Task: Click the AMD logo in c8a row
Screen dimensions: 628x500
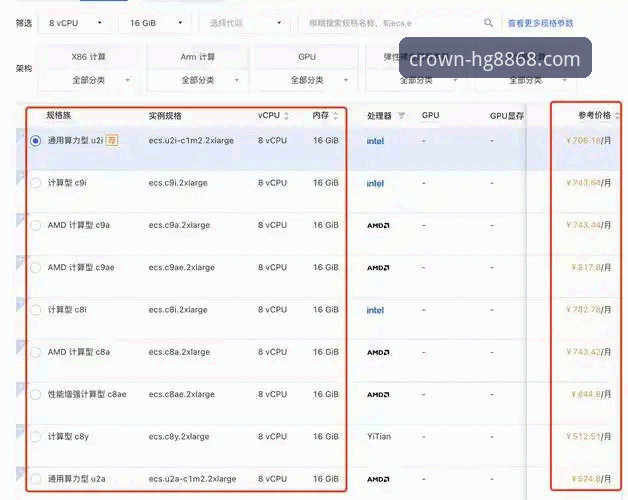Action: (x=378, y=353)
